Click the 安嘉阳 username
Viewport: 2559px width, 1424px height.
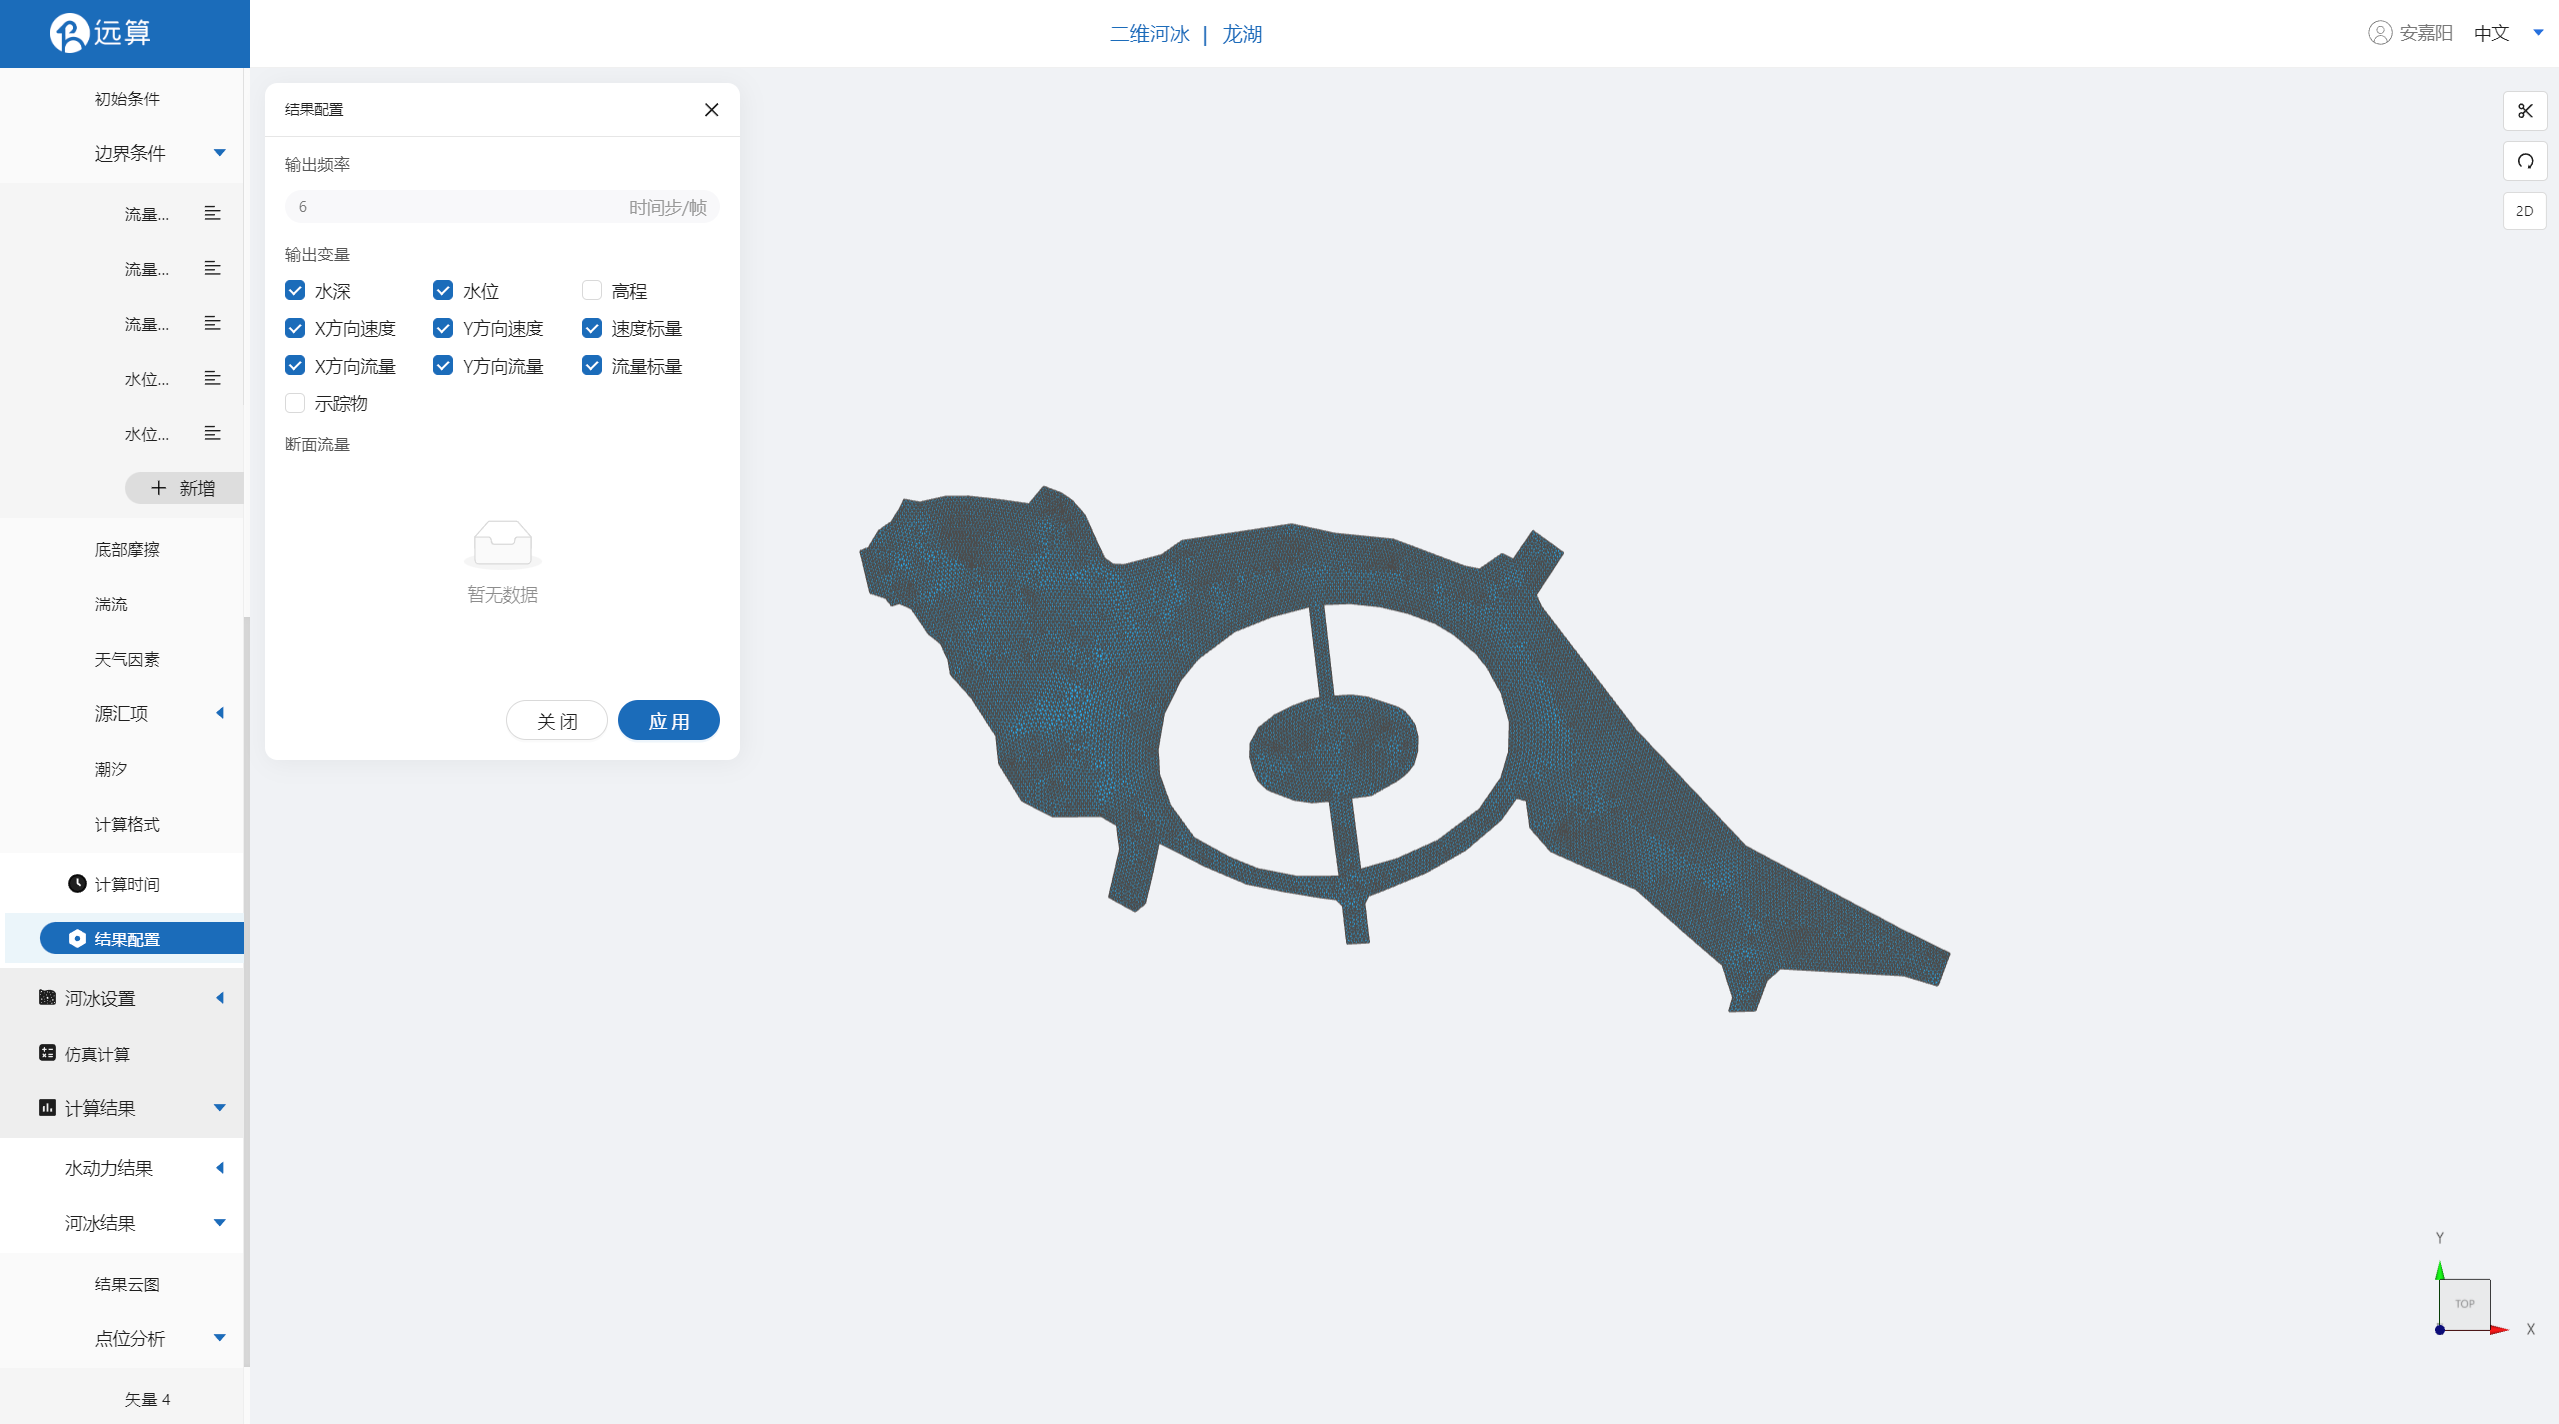point(2426,33)
